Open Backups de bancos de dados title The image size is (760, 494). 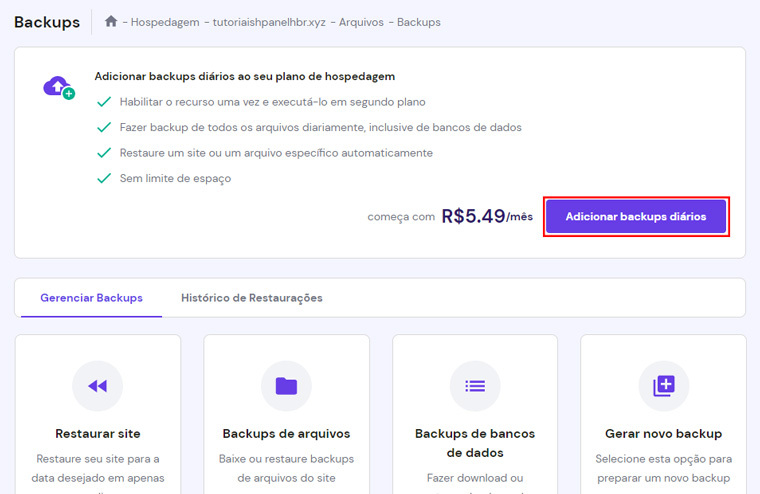click(x=475, y=443)
